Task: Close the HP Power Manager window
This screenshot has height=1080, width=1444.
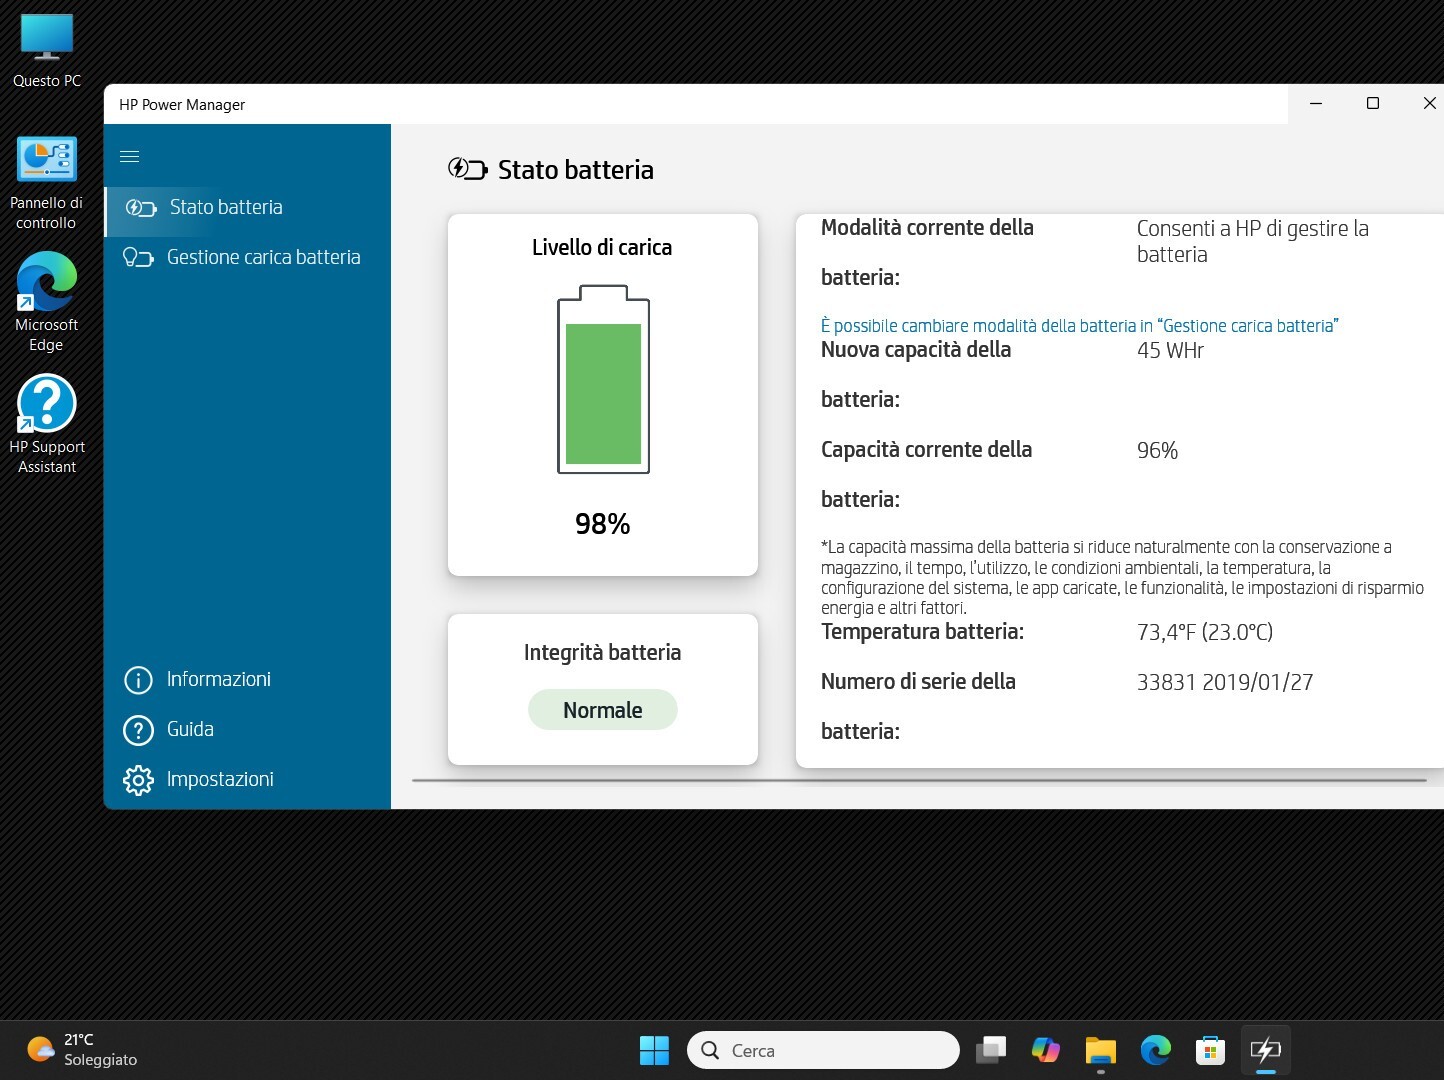Action: click(x=1428, y=103)
